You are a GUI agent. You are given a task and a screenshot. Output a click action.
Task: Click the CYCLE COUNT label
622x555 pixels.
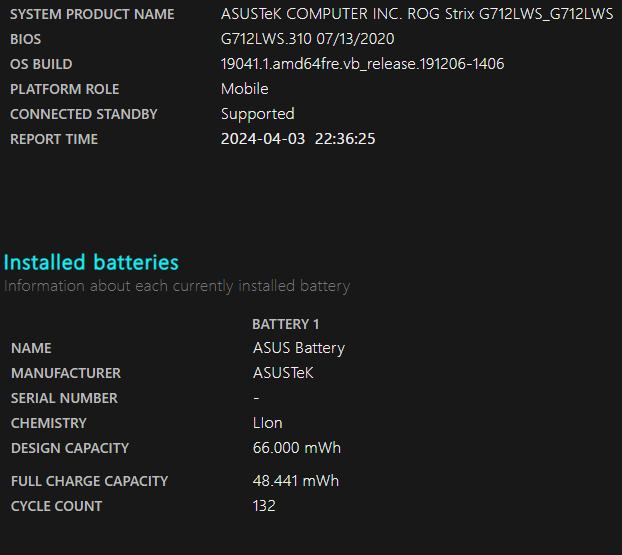(56, 506)
